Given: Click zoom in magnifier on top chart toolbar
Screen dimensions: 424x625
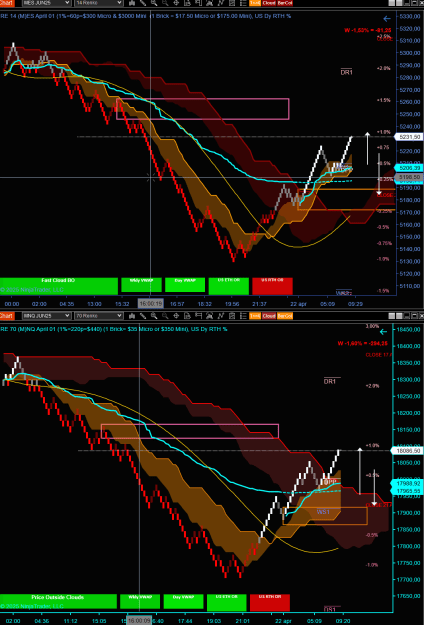Looking at the screenshot, I should pos(154,3).
